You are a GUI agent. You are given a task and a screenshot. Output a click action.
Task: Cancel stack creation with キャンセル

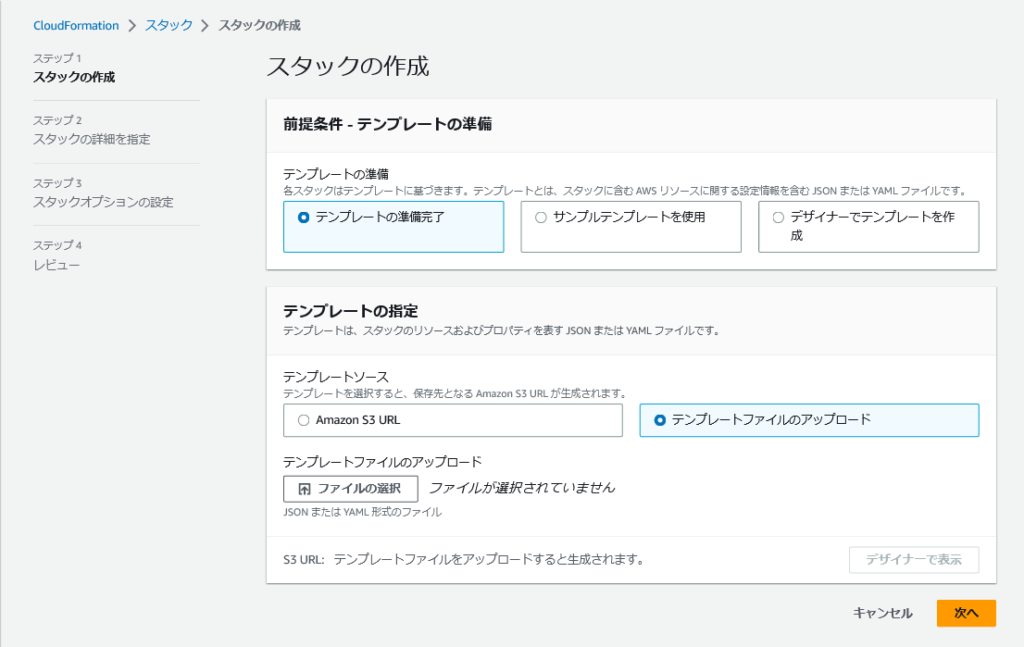coord(884,613)
